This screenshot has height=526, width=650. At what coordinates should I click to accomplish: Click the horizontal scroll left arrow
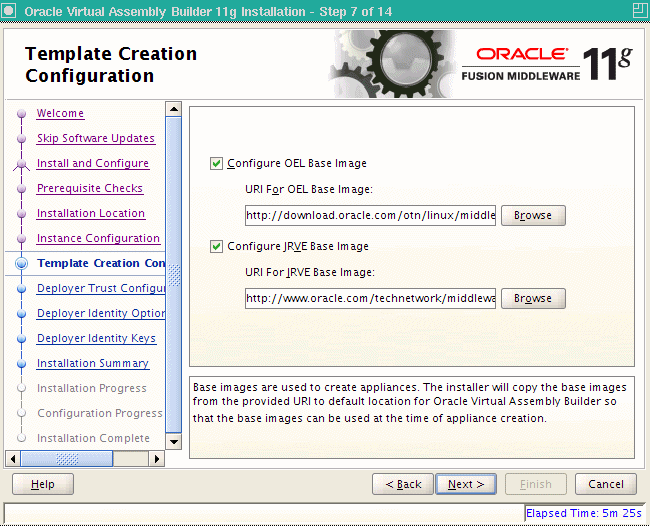tap(13, 459)
